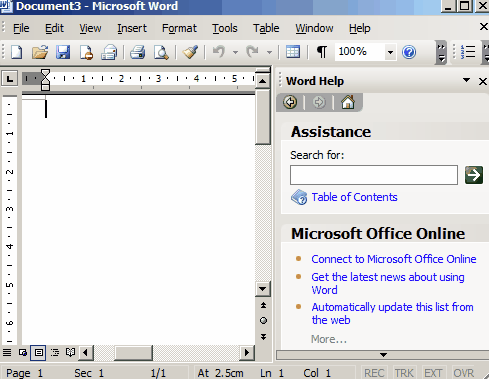The image size is (489, 379).
Task: Open the Help menu
Action: [359, 28]
